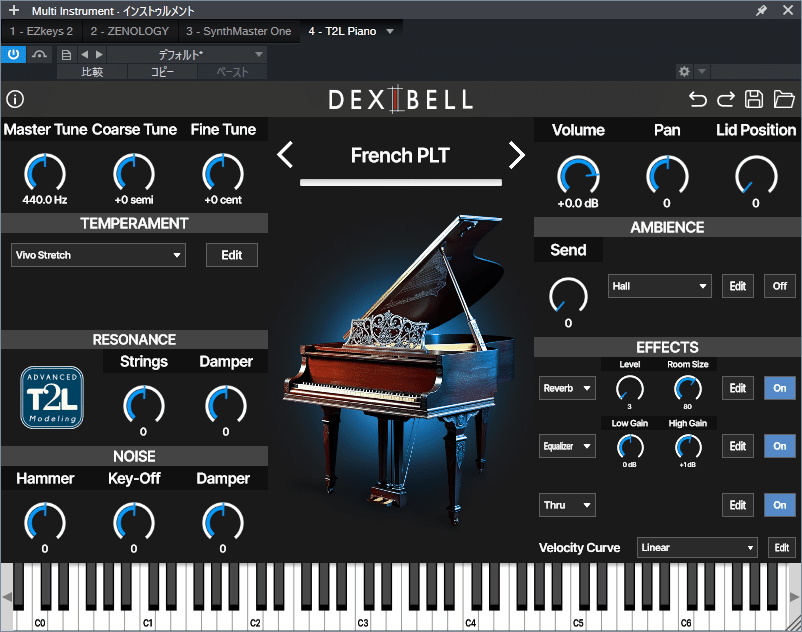Click the preset list document icon
This screenshot has width=802, height=632.
(x=66, y=54)
